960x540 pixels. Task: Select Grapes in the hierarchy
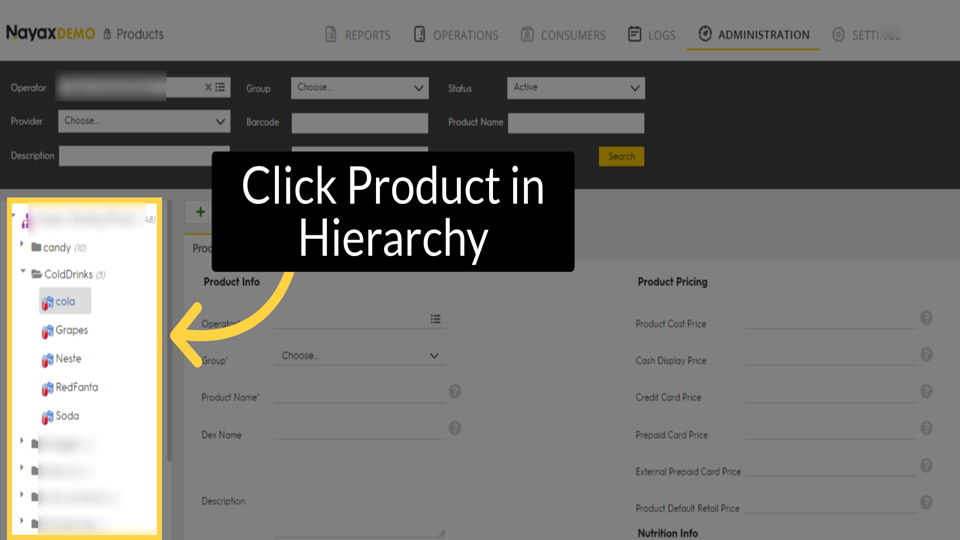click(x=72, y=330)
